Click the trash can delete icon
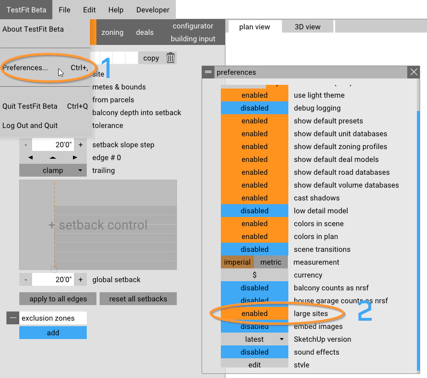The width and height of the screenshot is (427, 378). click(x=170, y=58)
